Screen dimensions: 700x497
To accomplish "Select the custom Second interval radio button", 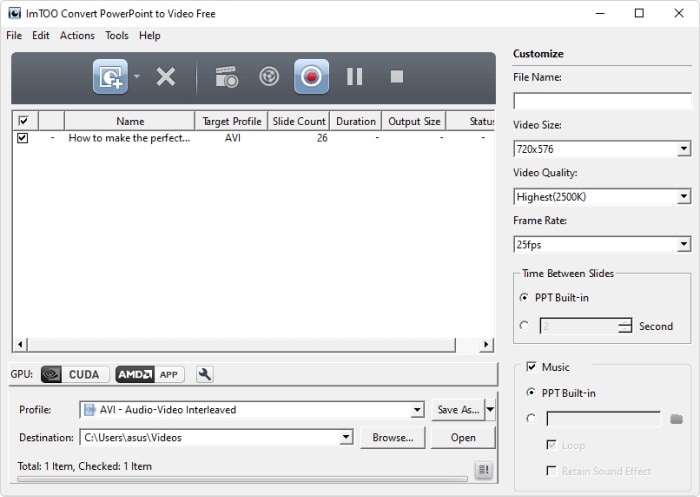I will 524,326.
